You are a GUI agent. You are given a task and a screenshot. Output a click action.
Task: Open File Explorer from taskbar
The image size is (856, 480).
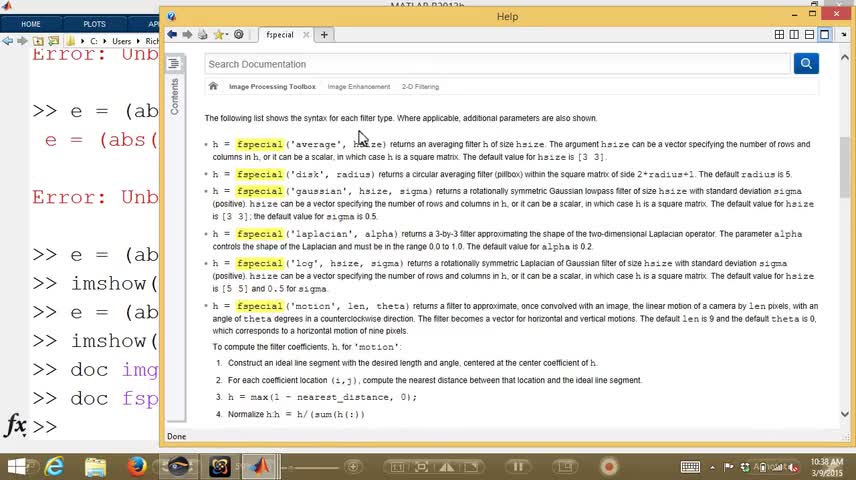(96, 467)
